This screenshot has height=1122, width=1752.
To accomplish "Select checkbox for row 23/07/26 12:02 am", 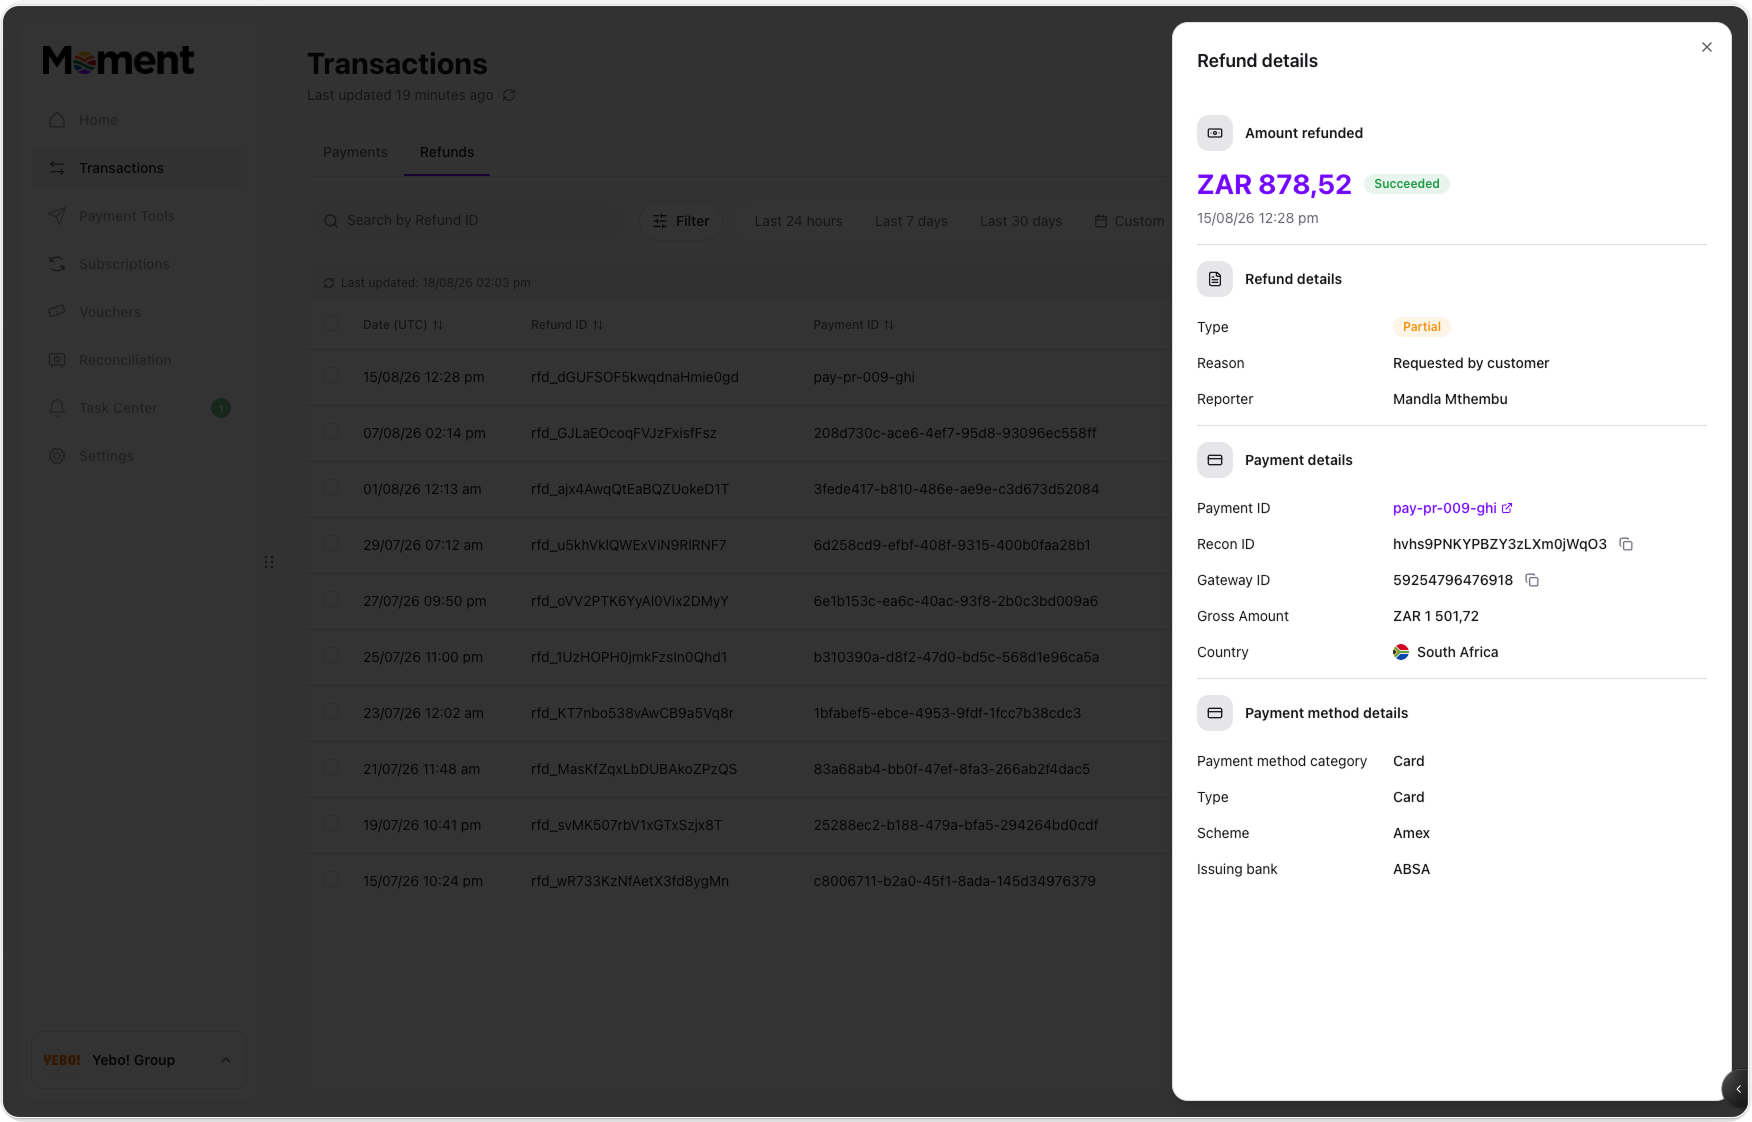I will (x=331, y=711).
